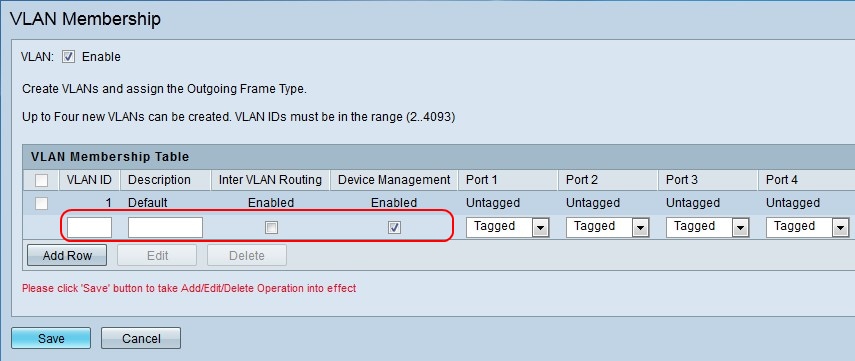Click Port 2 'Untagged' cell in Default row
Screen dimensions: 855x361
point(593,203)
